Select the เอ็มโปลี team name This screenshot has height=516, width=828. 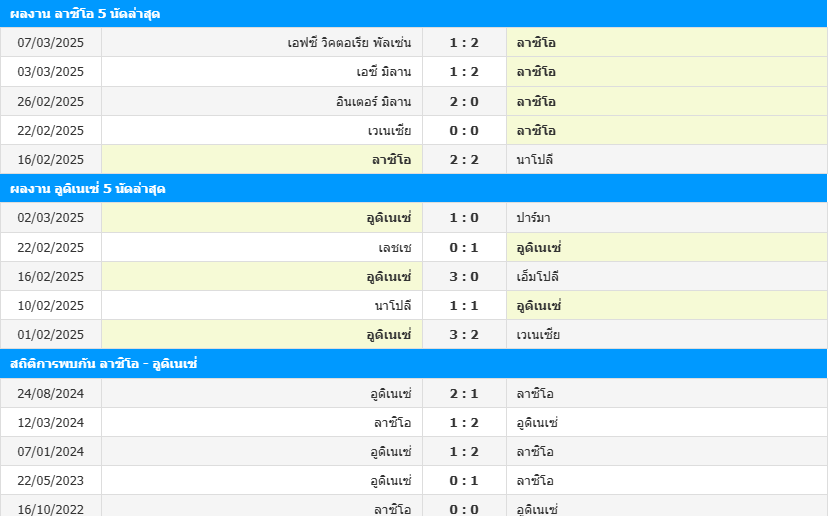click(538, 276)
